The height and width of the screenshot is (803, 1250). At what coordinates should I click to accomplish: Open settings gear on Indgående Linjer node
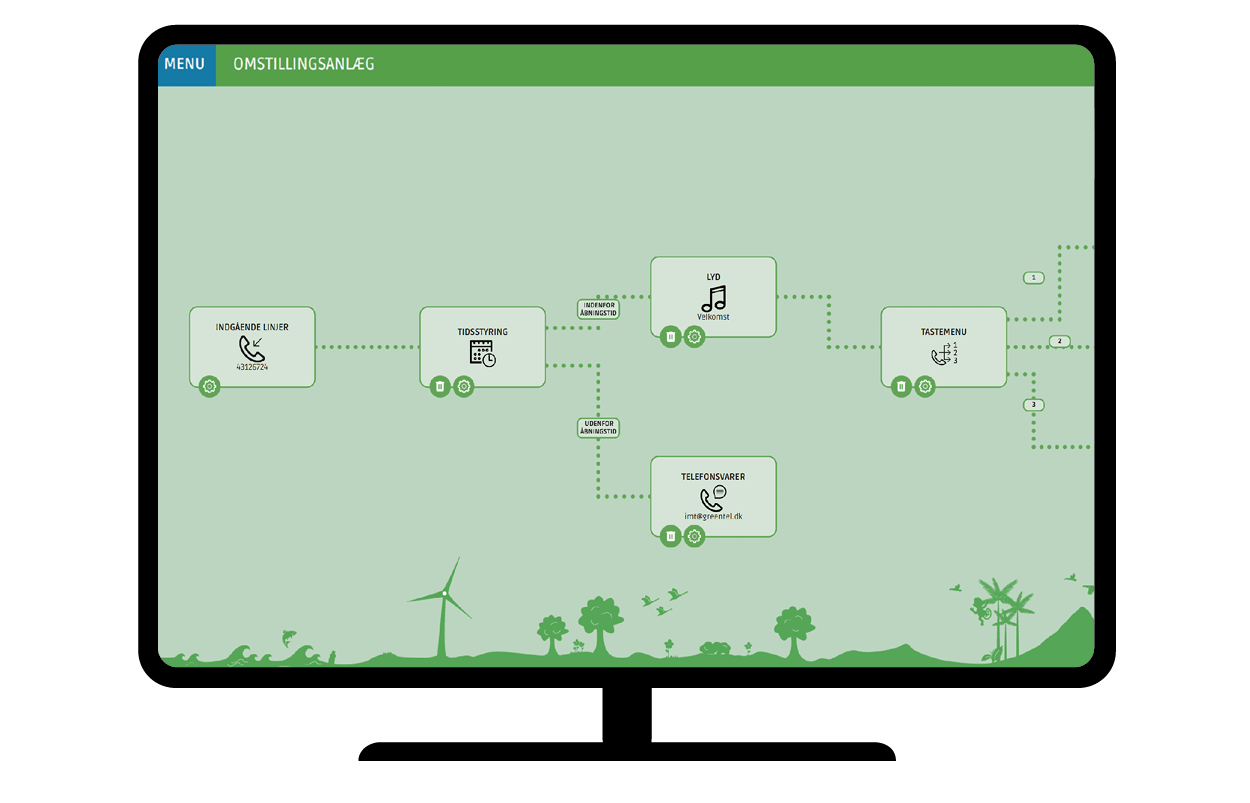click(209, 386)
